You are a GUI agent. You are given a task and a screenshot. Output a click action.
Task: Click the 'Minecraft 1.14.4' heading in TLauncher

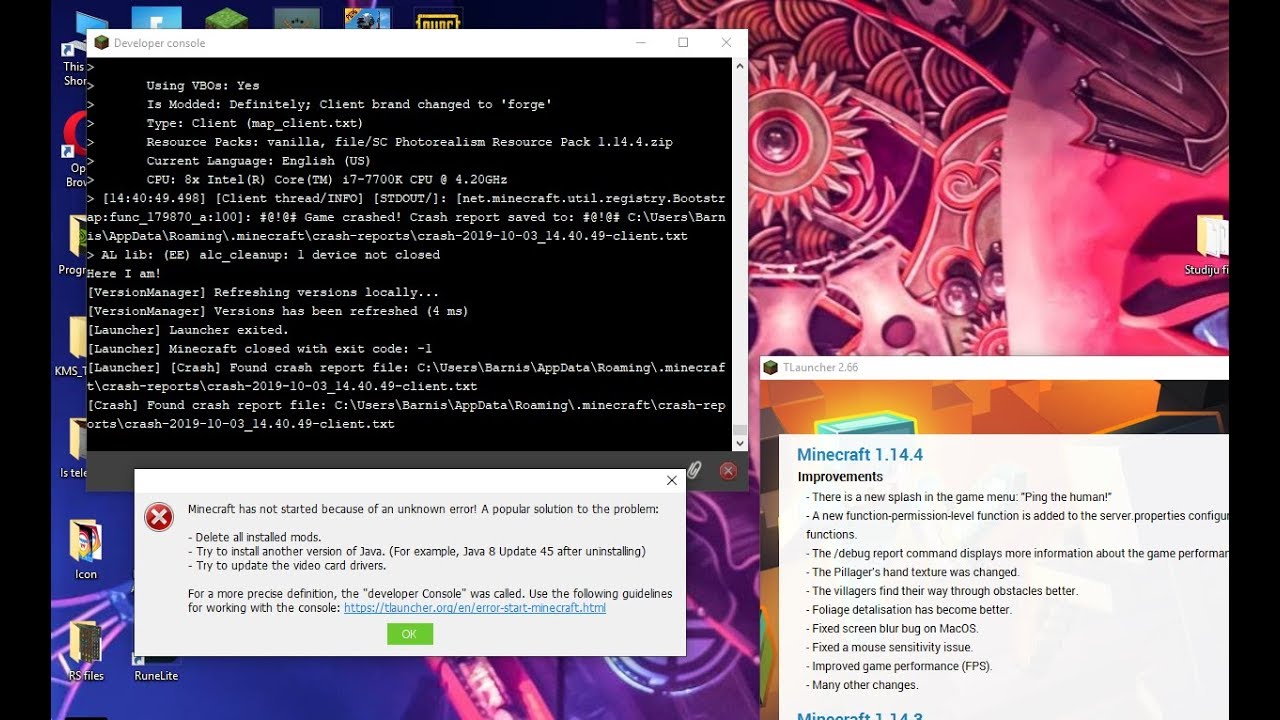pos(860,455)
